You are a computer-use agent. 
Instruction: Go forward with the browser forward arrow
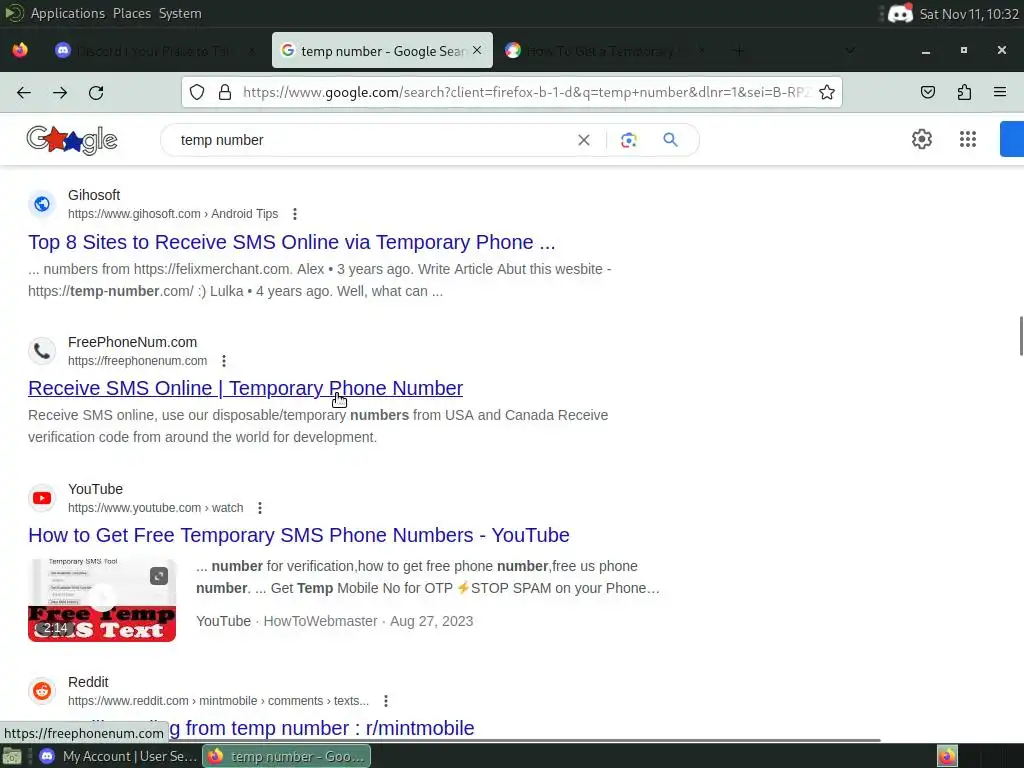click(60, 93)
